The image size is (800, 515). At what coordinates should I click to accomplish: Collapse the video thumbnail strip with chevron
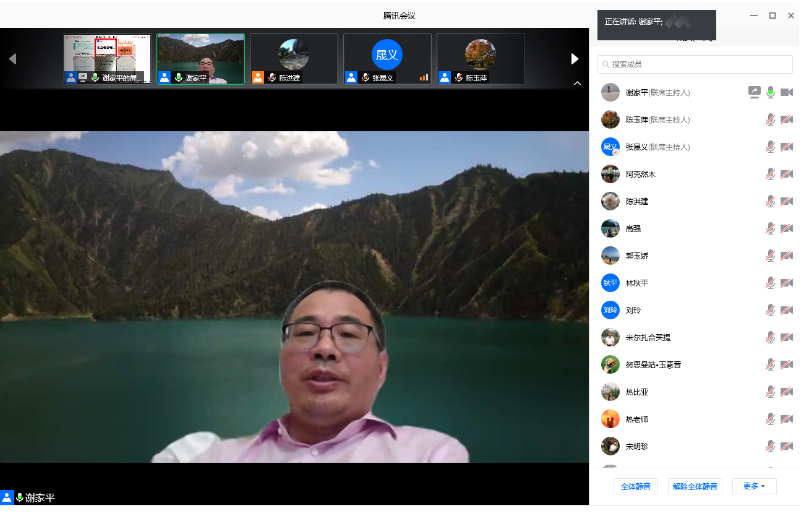pyautogui.click(x=577, y=84)
